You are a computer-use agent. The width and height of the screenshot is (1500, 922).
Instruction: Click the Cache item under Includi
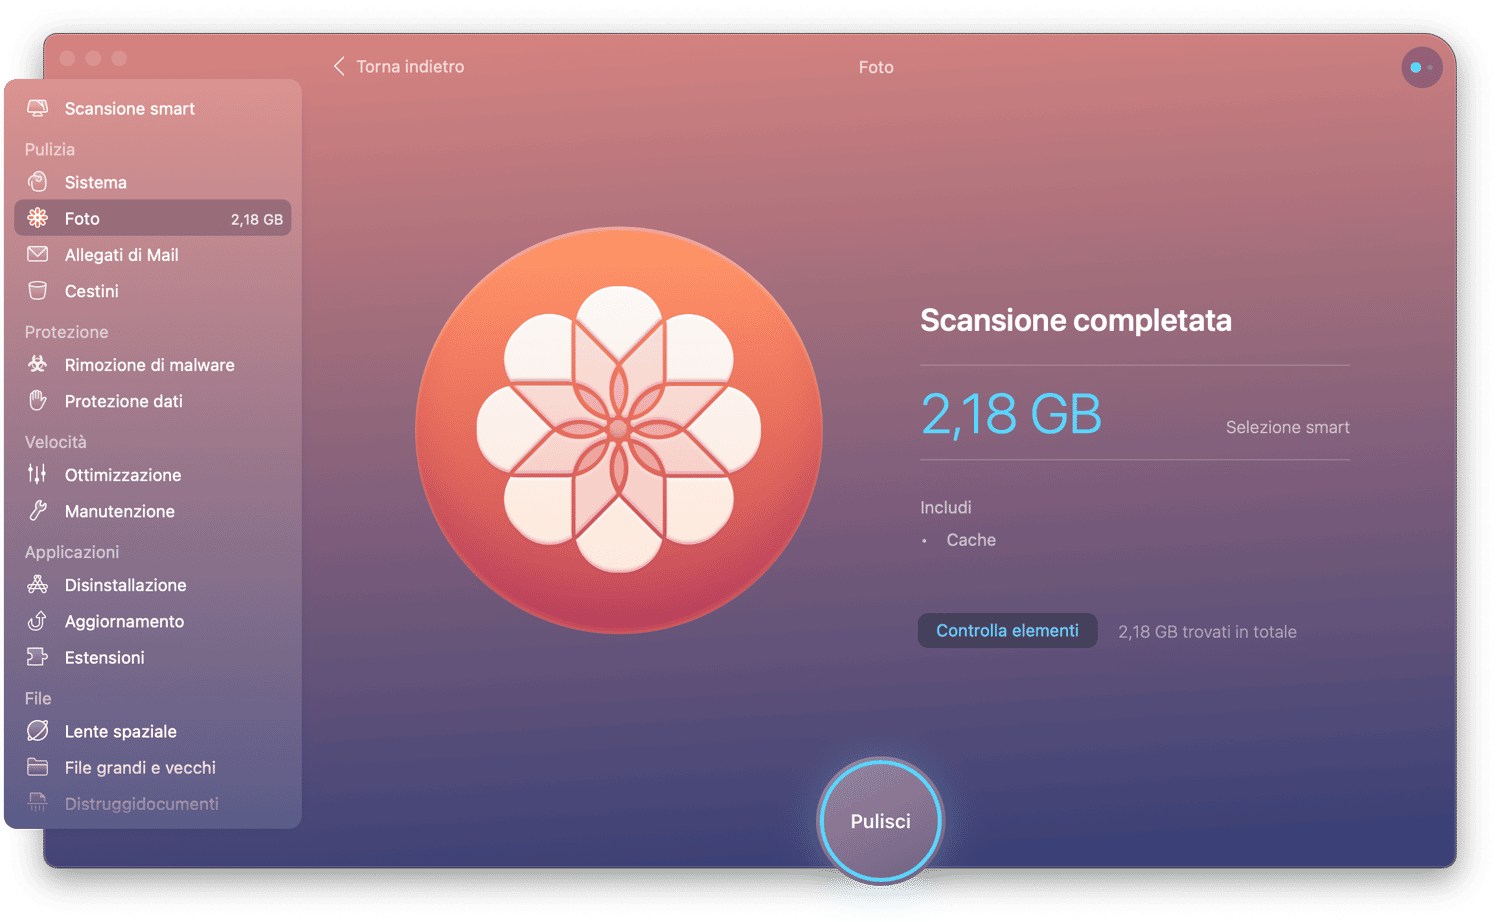(971, 540)
